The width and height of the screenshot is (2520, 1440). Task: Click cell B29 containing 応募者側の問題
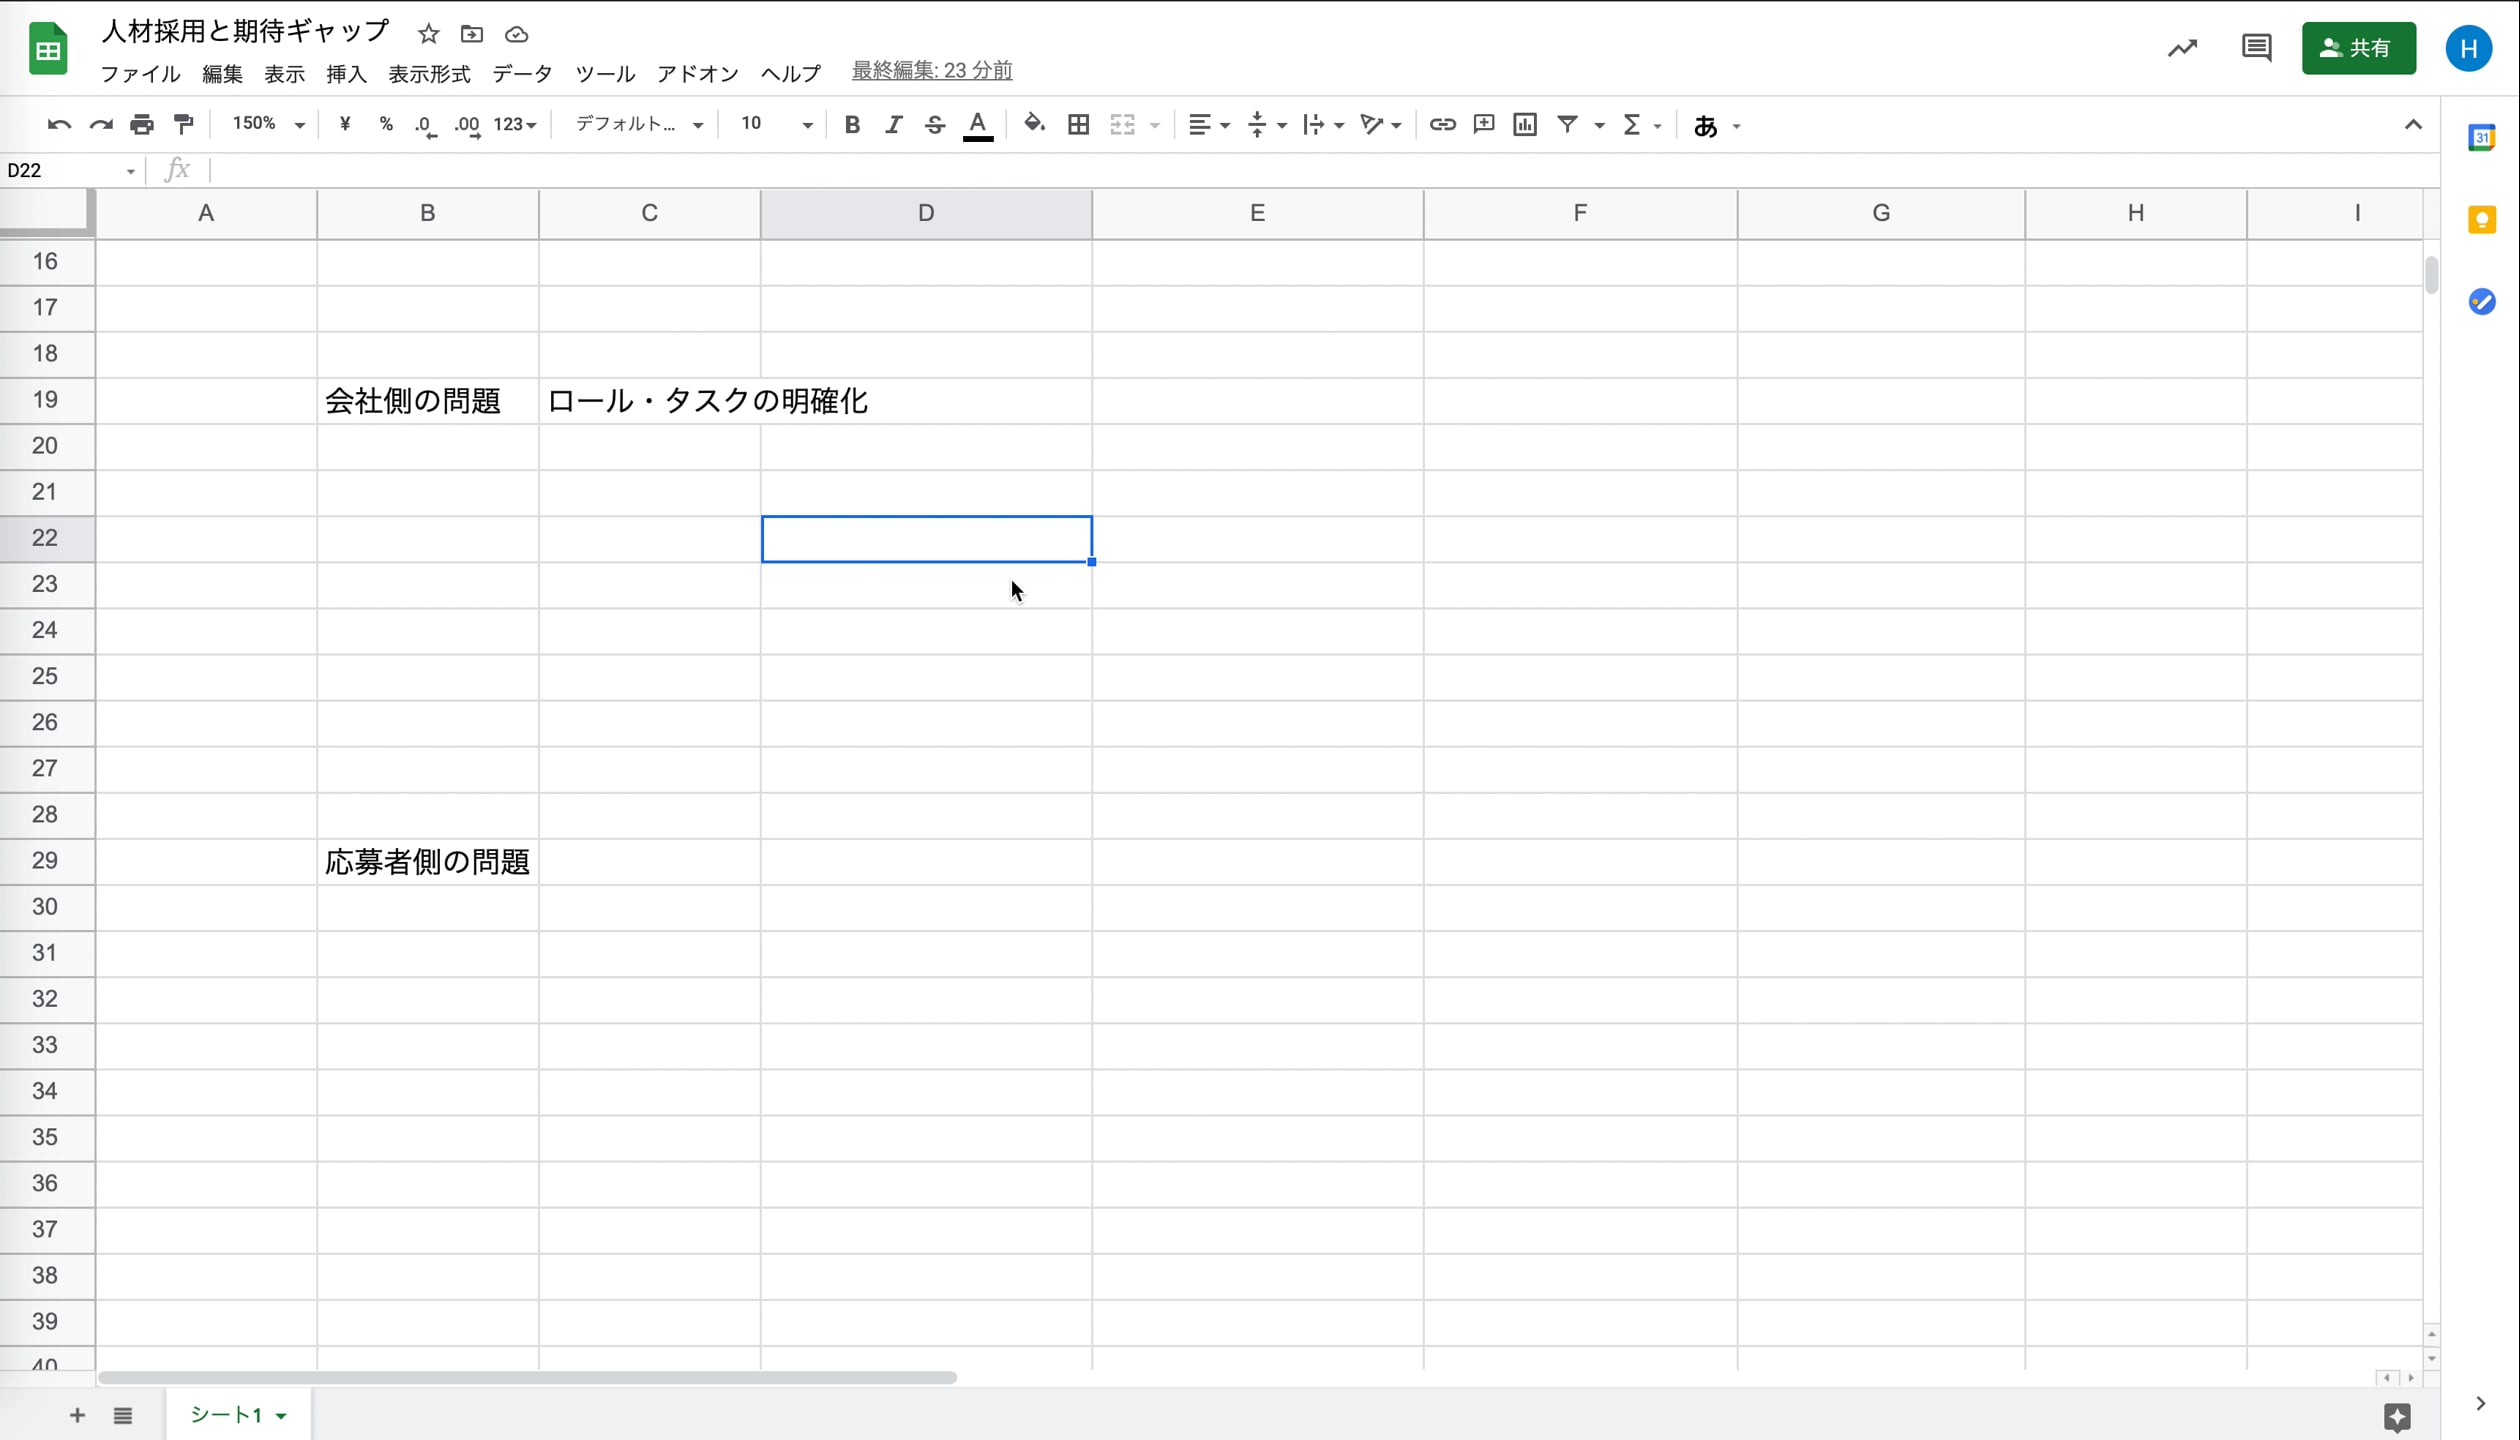click(x=427, y=861)
